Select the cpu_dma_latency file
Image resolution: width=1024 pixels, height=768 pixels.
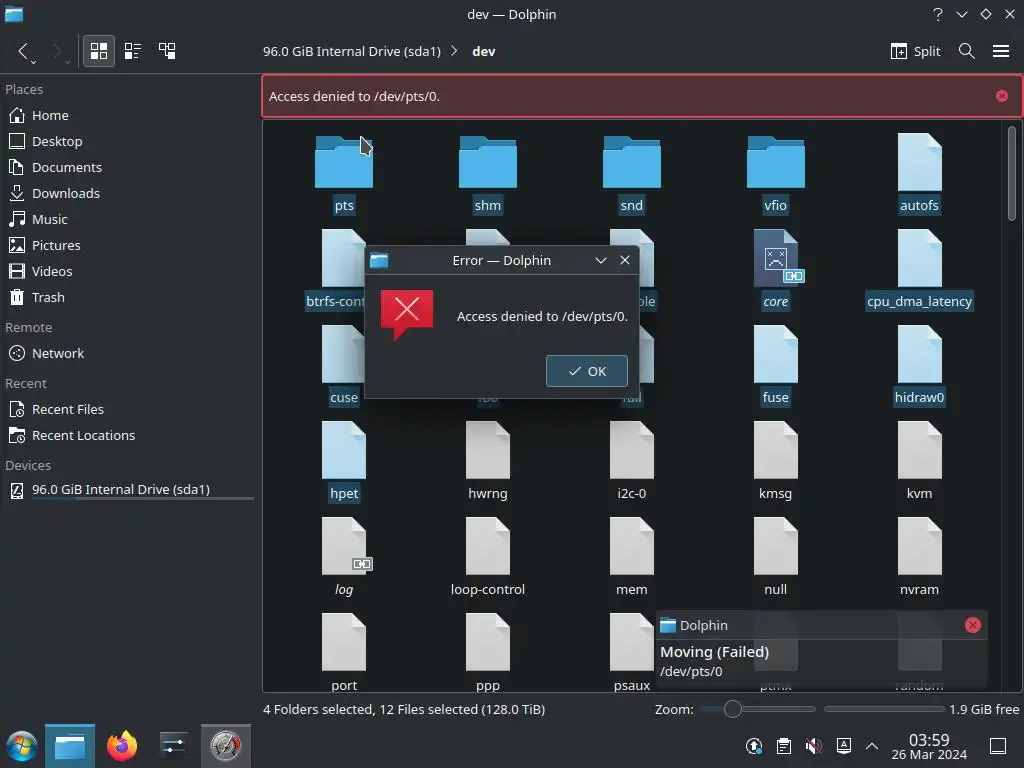coord(920,258)
